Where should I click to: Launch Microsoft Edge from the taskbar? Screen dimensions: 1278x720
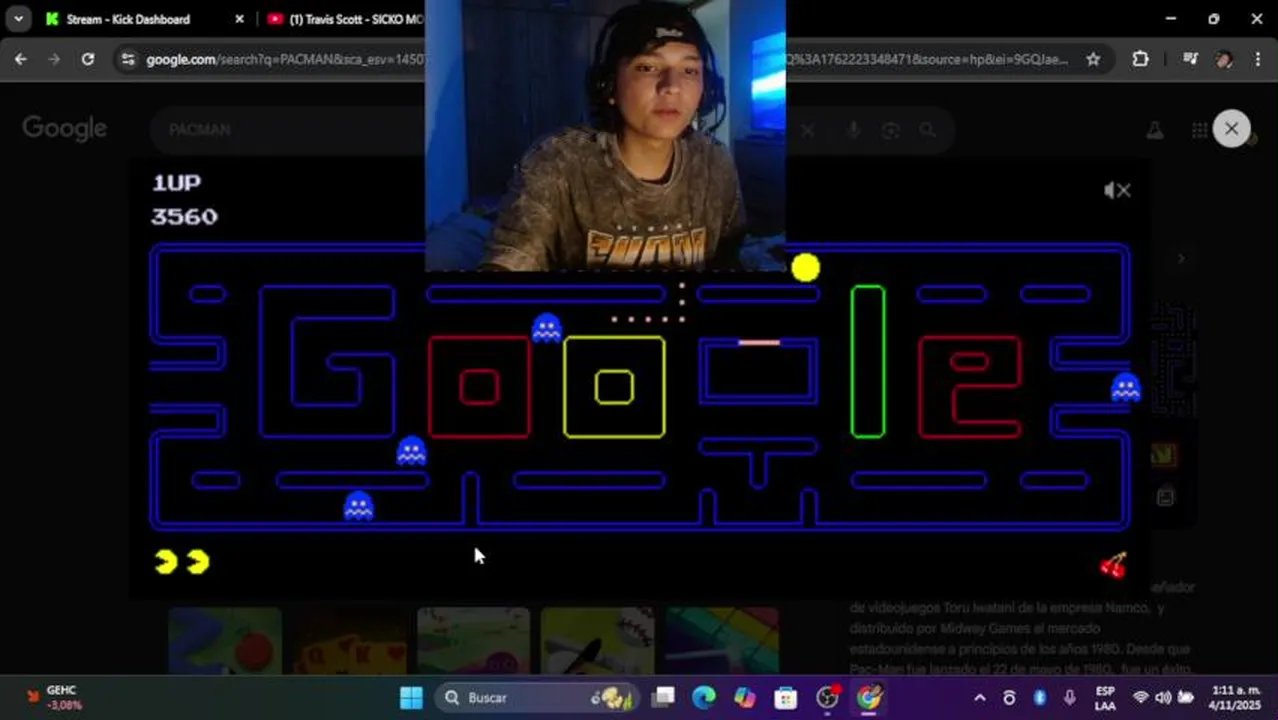click(x=704, y=697)
